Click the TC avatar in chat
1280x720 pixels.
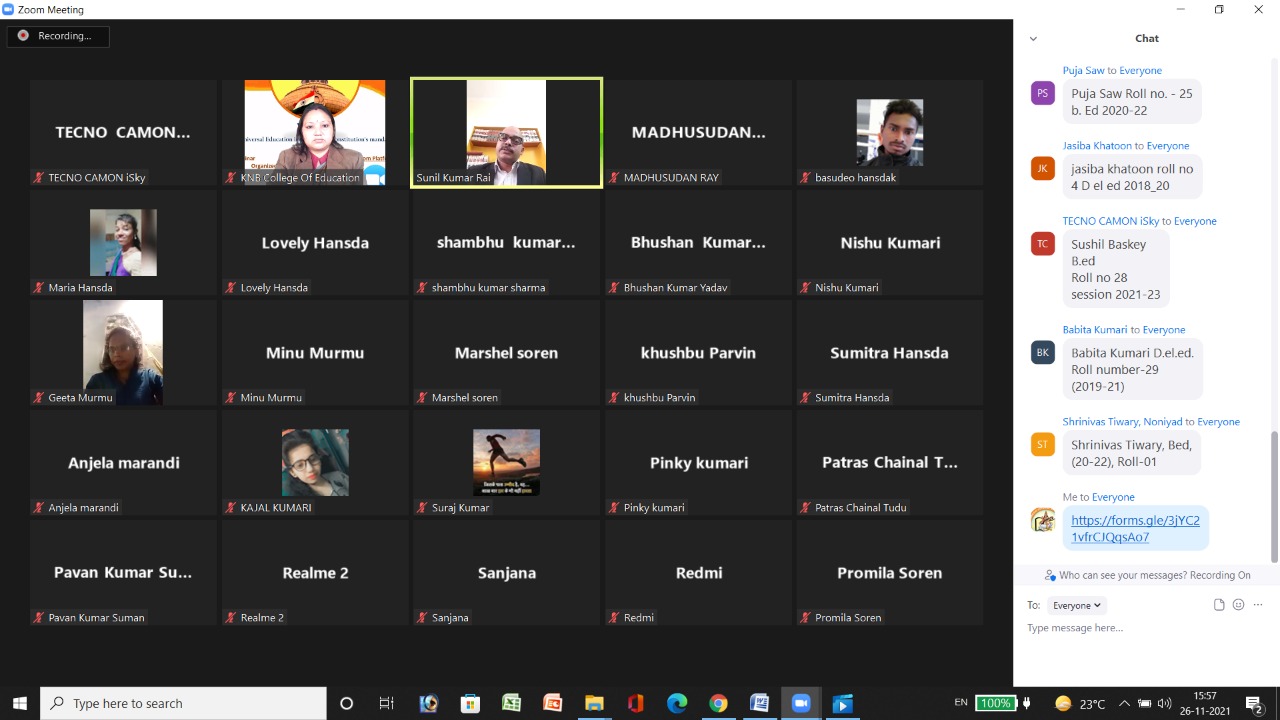[1042, 243]
